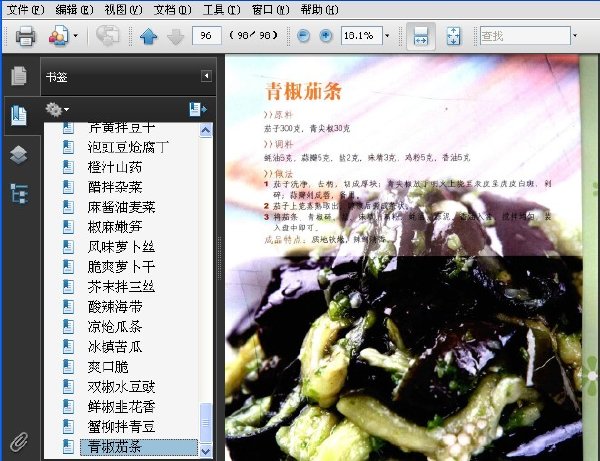This screenshot has width=600, height=461.
Task: Click the zoom in plus button
Action: [x=326, y=36]
